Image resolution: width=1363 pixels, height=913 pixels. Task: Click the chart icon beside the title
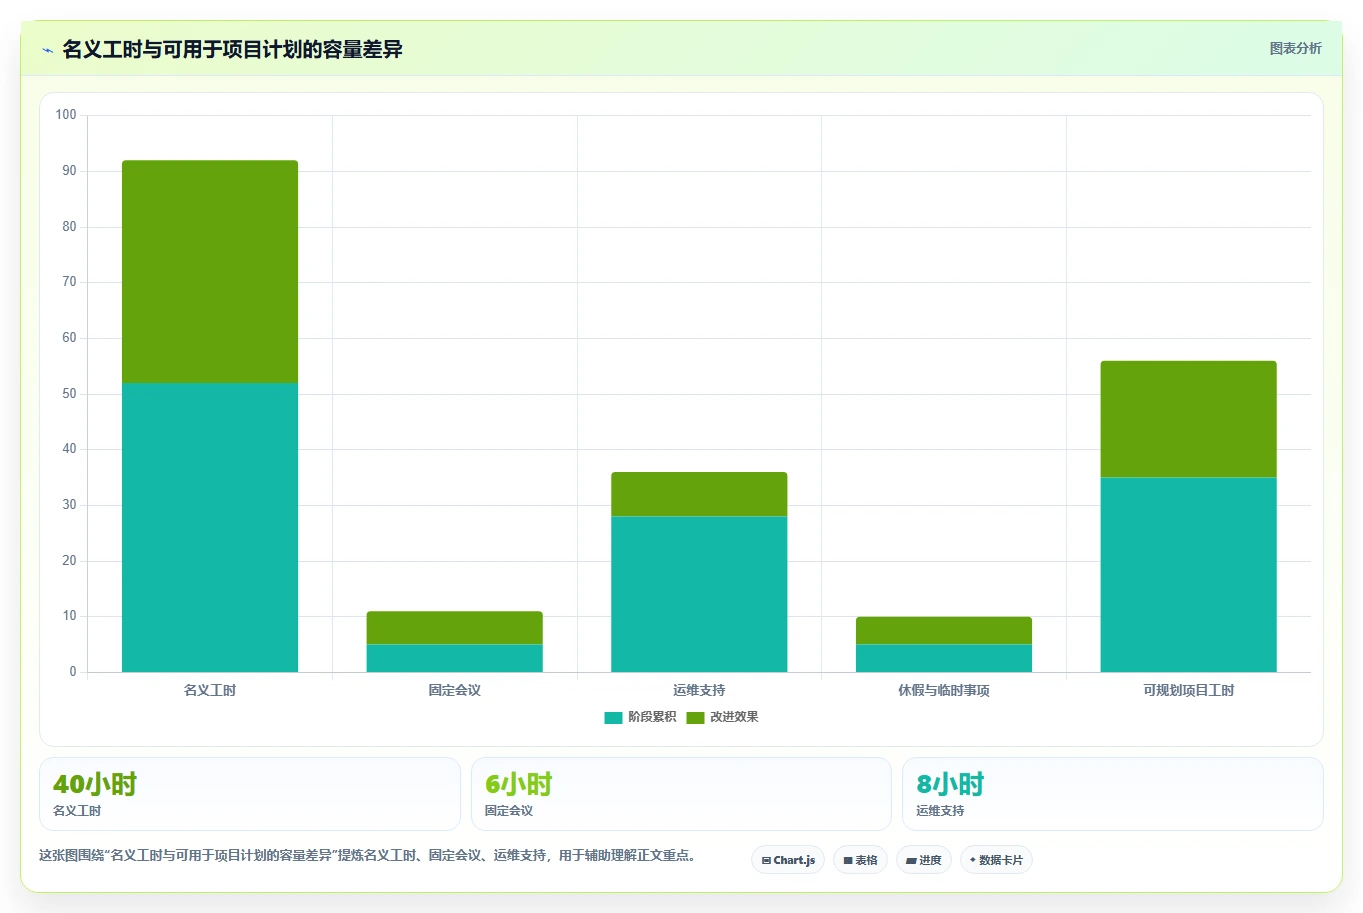(x=47, y=50)
